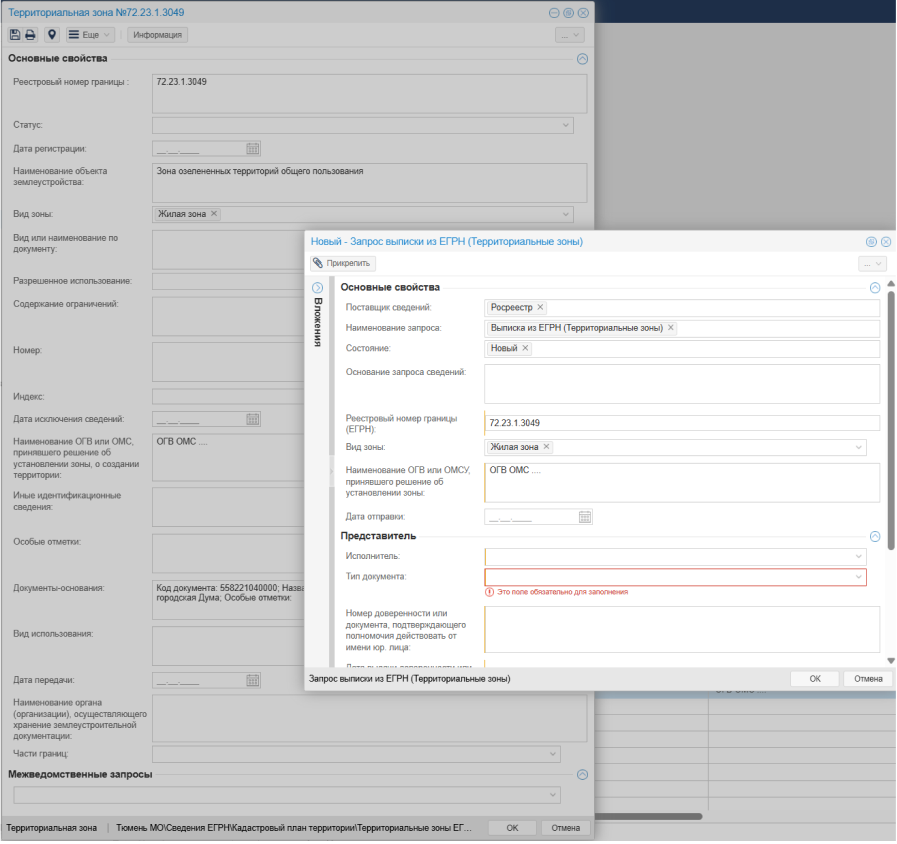Screen dimensions: 897x844
Task: Confirm the request with OK button
Action: tap(815, 678)
